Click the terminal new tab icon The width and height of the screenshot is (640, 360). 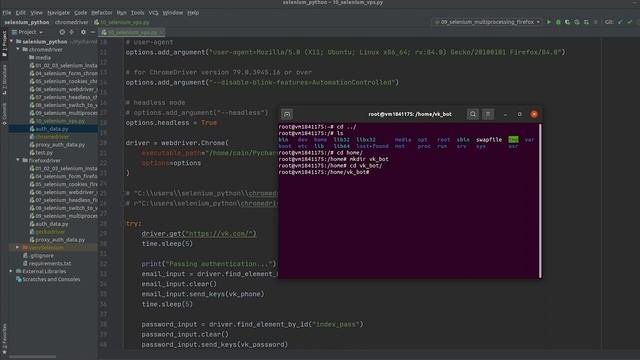coord(287,114)
